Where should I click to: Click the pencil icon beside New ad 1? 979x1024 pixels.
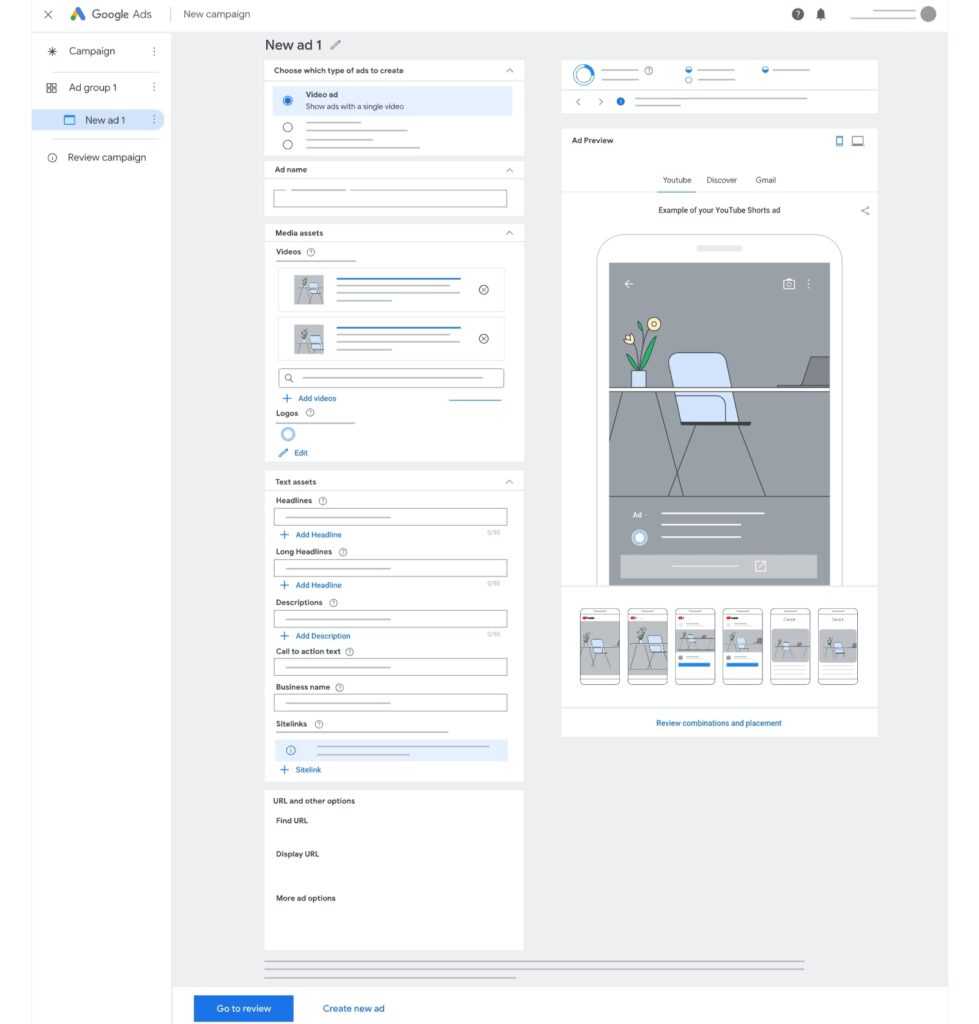[x=335, y=45]
